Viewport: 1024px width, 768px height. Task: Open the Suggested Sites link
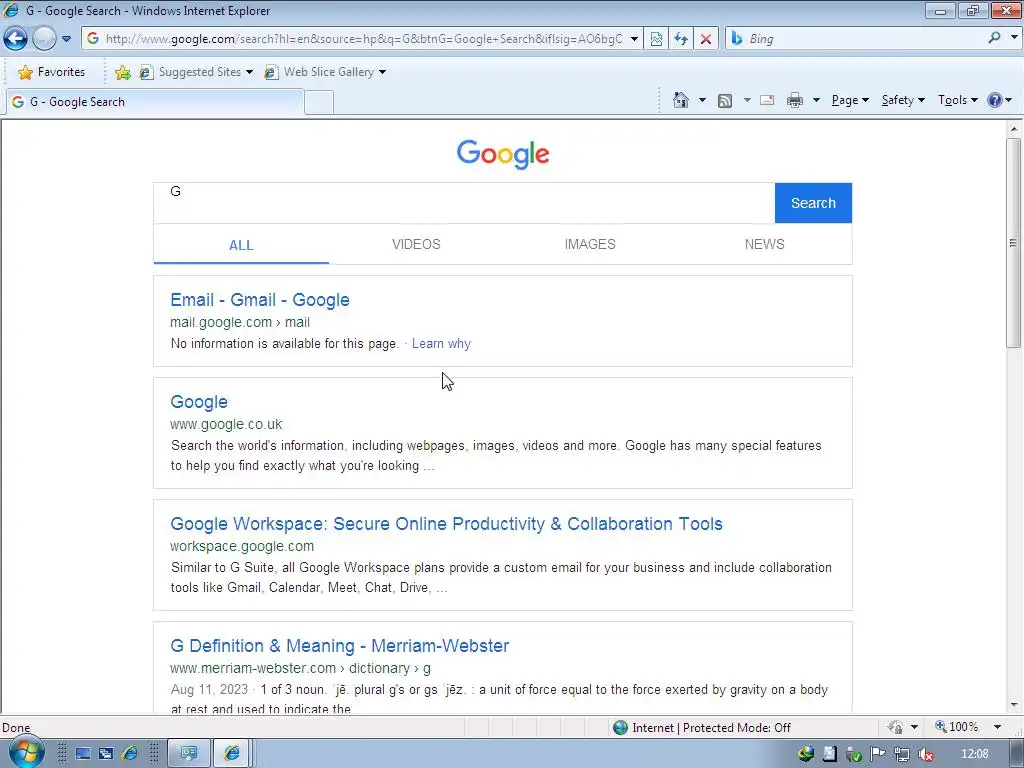point(195,72)
